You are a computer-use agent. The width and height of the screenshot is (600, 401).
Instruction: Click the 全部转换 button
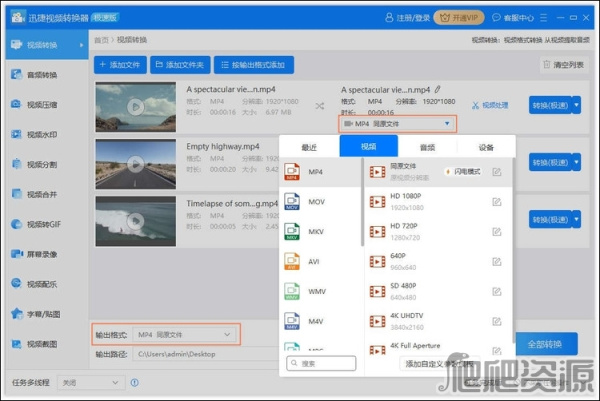click(546, 344)
